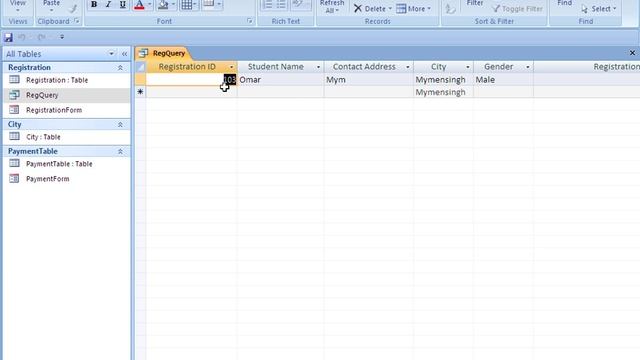The image size is (640, 360).
Task: Click the 'Mym' contact address cell
Action: tap(369, 80)
